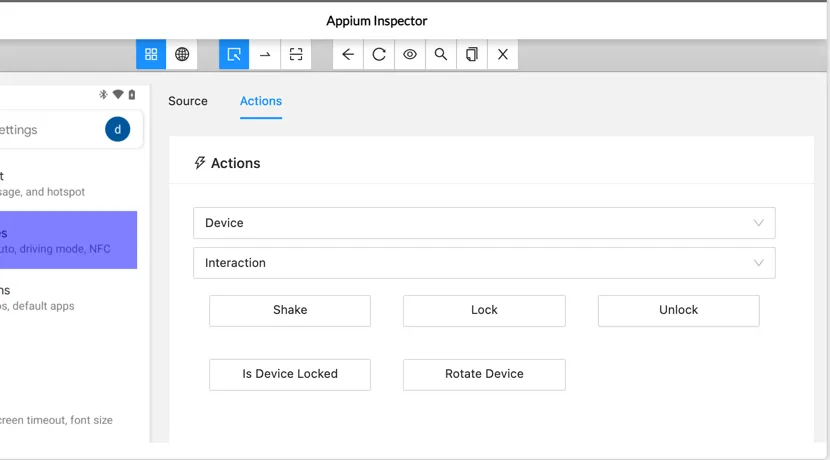Choose Tap By Coordinates tool

pos(296,55)
